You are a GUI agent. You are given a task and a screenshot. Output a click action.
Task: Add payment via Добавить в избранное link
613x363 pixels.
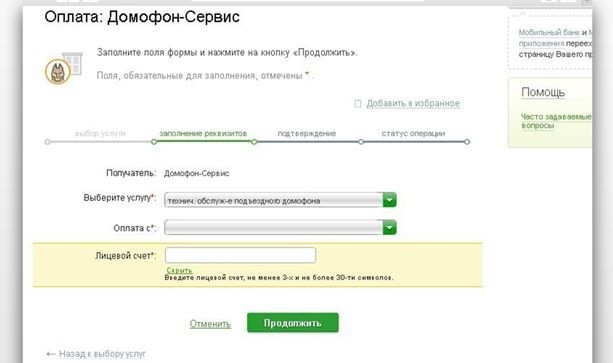click(x=413, y=104)
